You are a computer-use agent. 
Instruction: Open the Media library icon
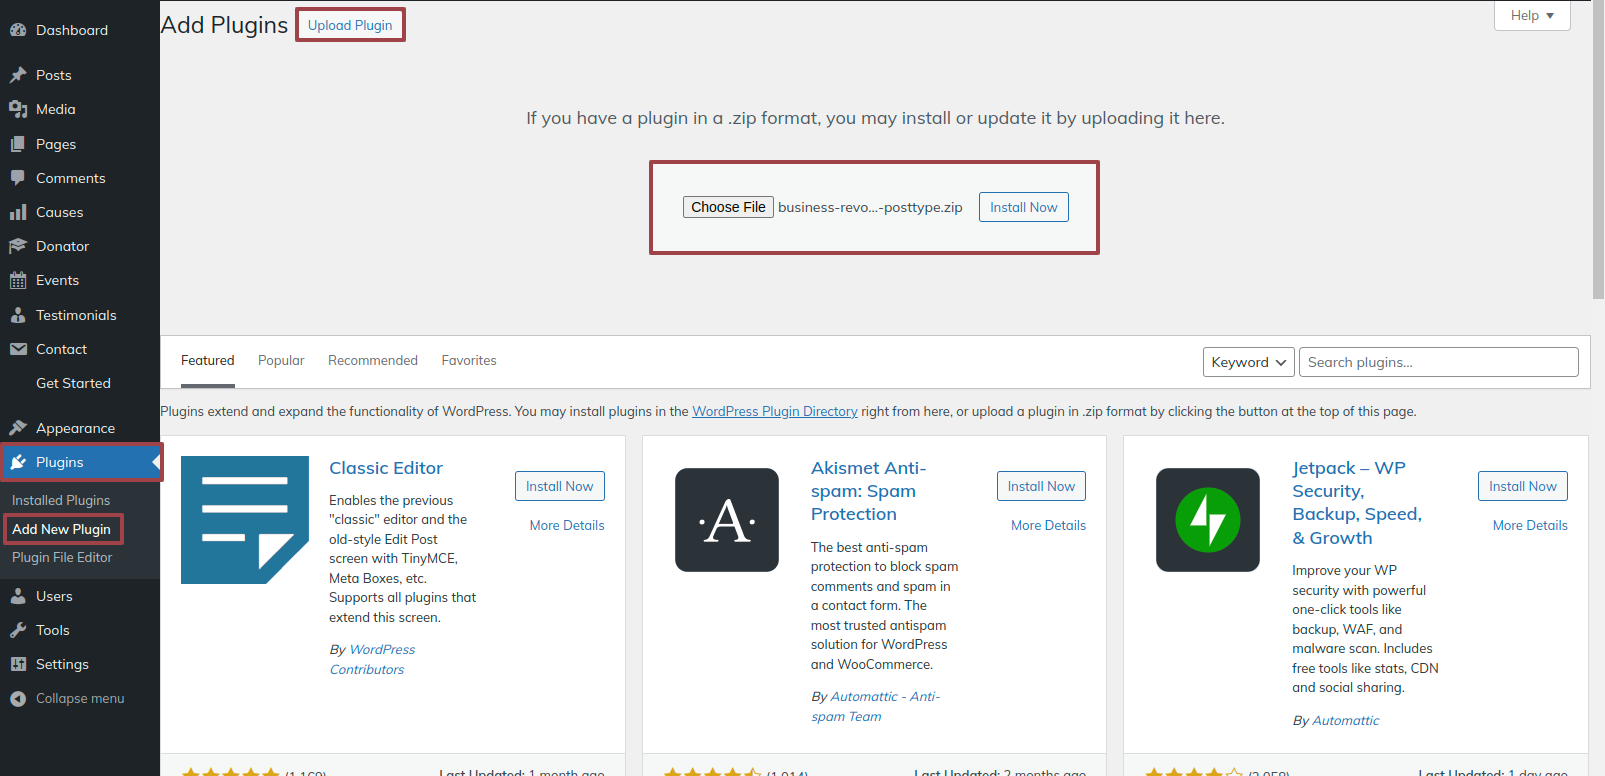click(x=18, y=109)
